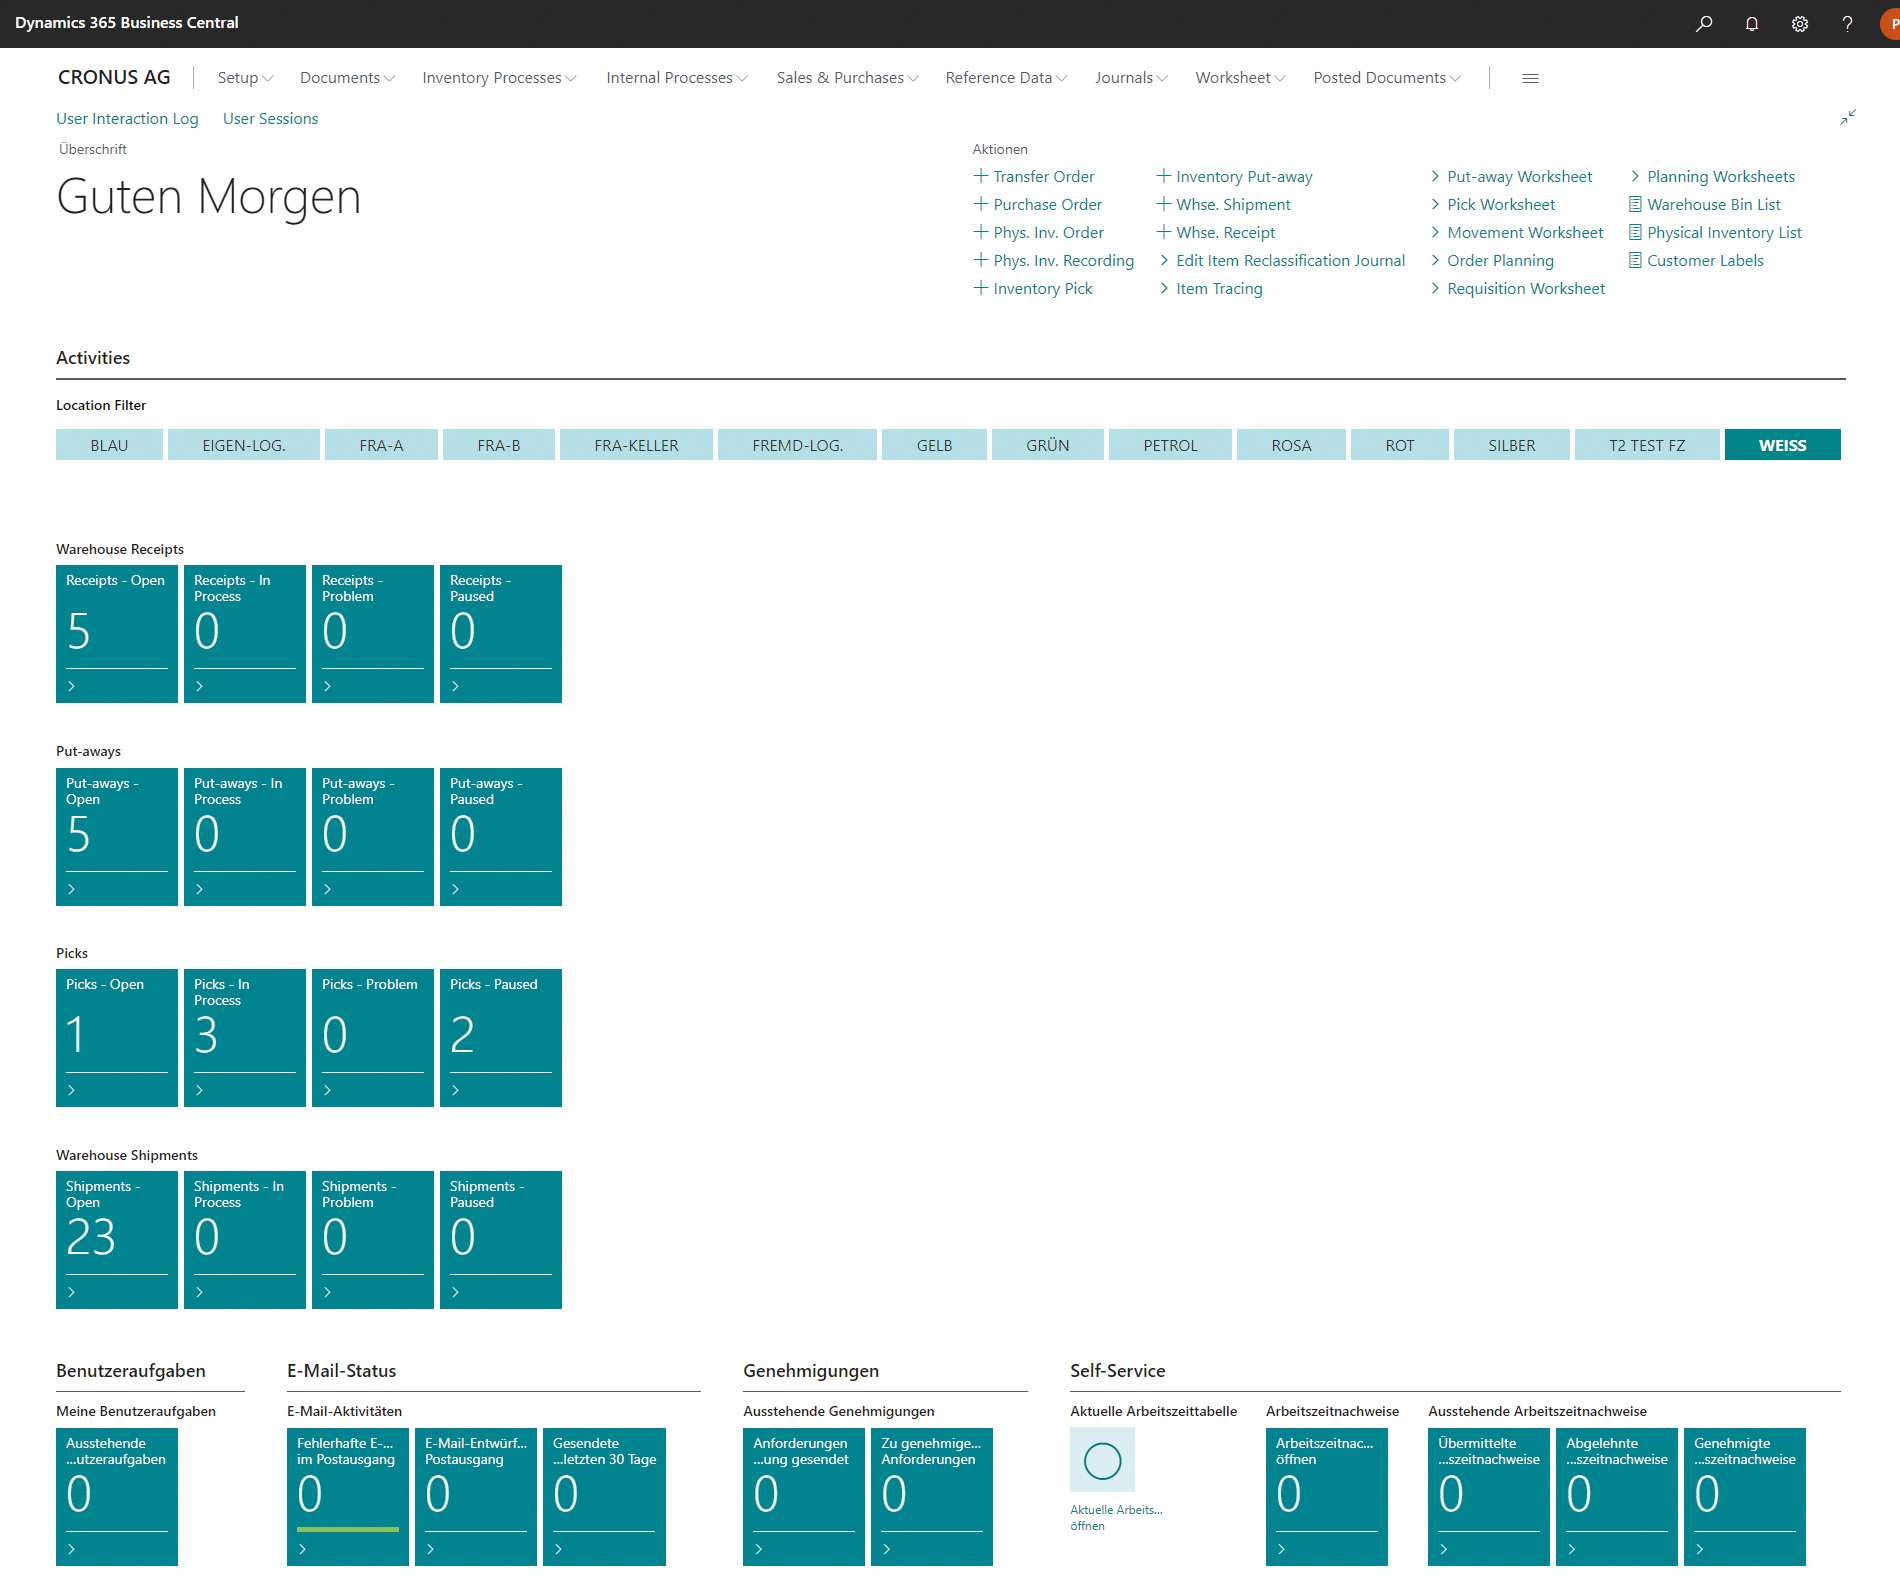
Task: Click the plus icon beside Purchase Order
Action: pyautogui.click(x=981, y=204)
